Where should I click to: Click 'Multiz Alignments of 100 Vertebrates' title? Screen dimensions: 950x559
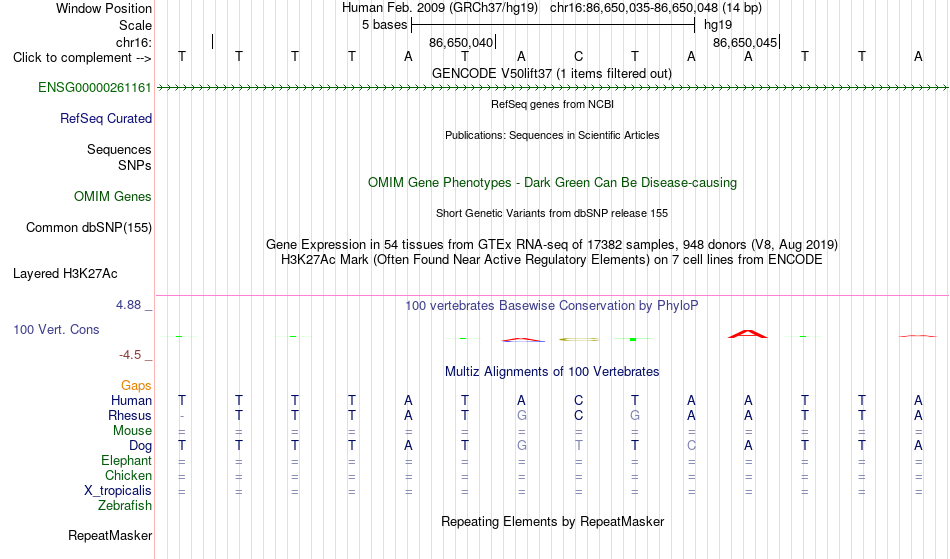tap(552, 372)
